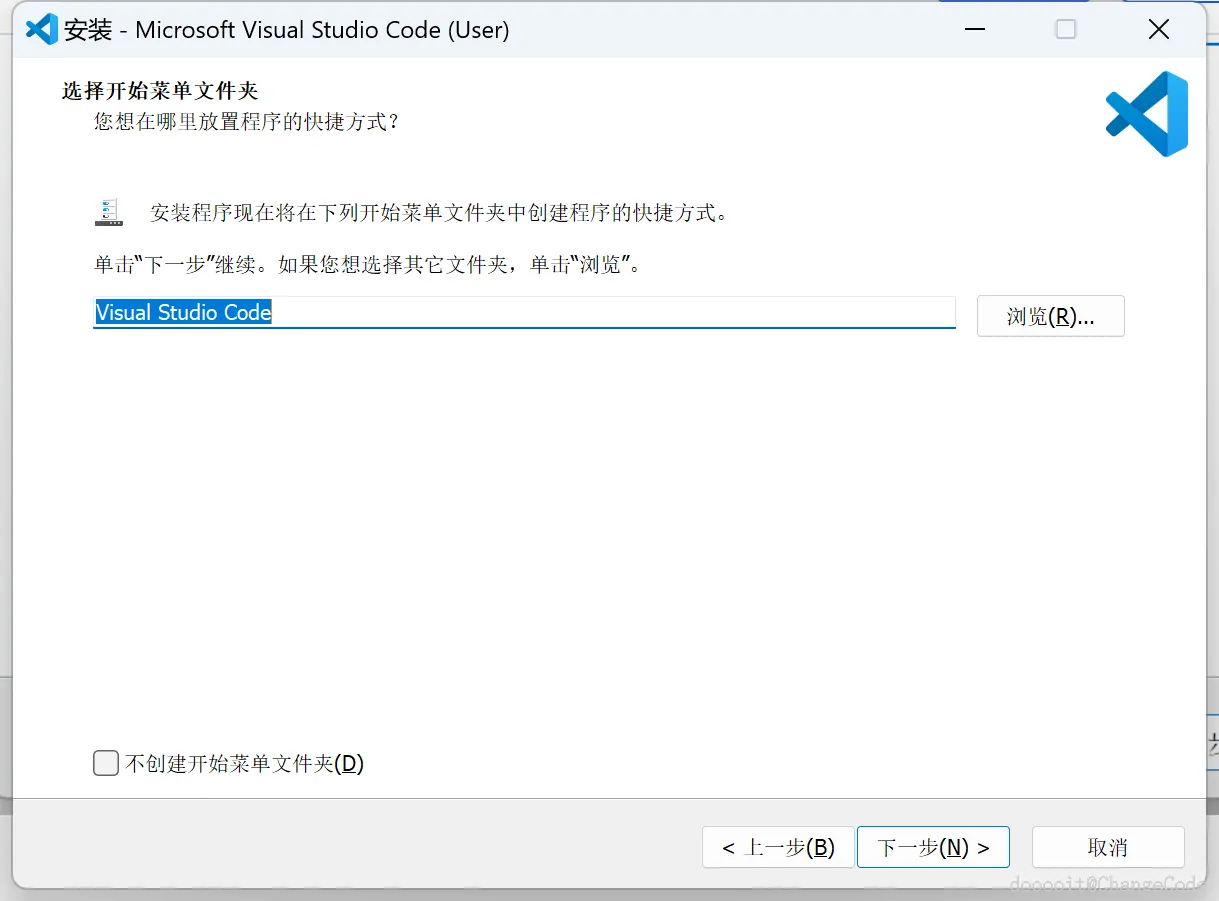
Task: Click the large VS Code logo in the header
Action: [x=1147, y=114]
